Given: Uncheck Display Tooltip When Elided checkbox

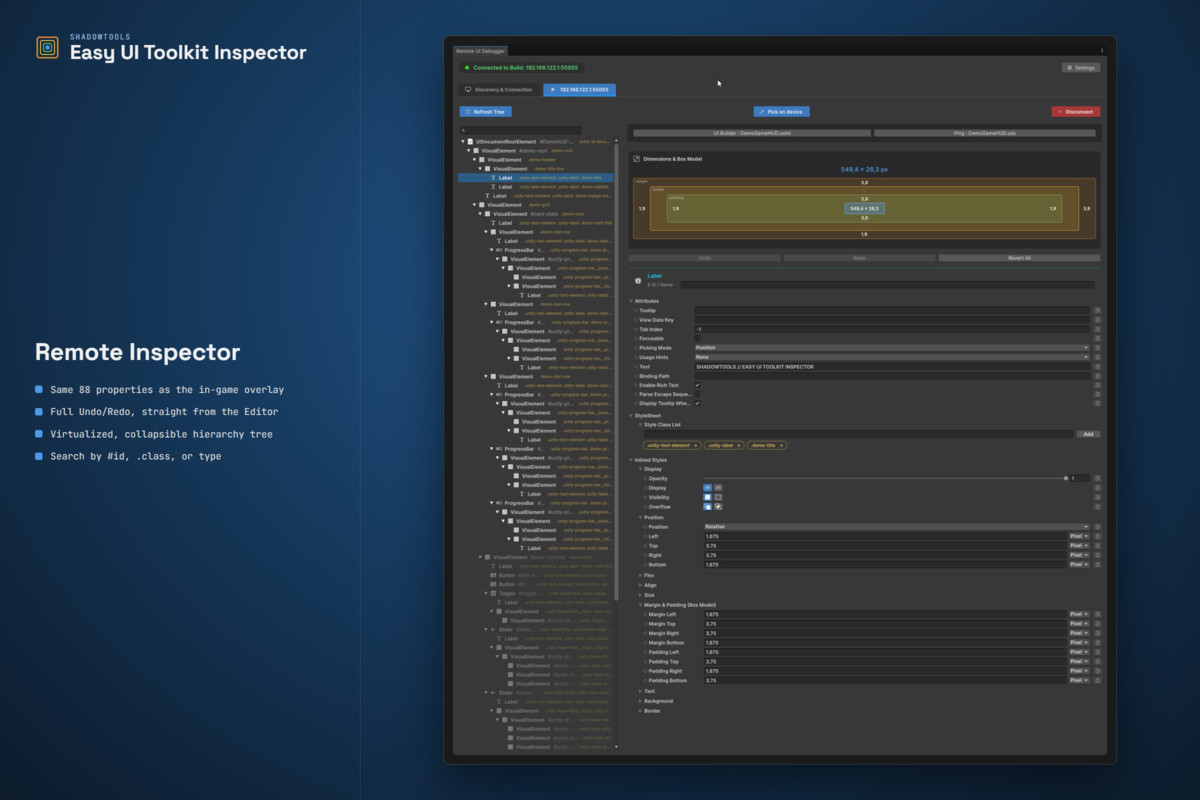Looking at the screenshot, I should pos(698,403).
